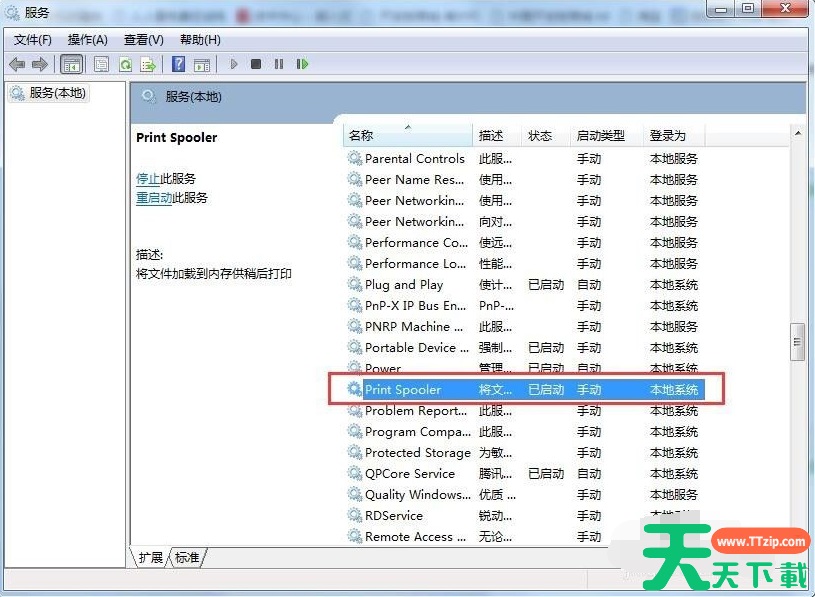
Task: Open Properties via toolbar icon
Action: [x=101, y=64]
